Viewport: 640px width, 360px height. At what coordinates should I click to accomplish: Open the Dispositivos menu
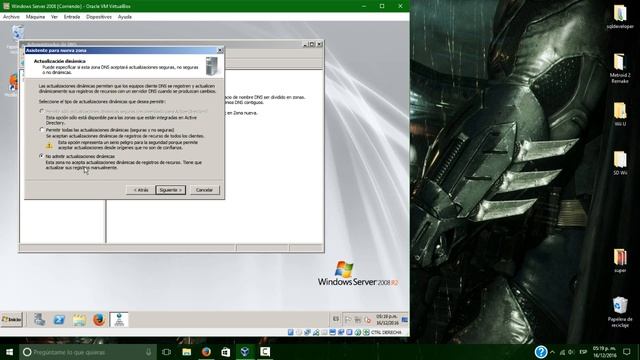99,17
